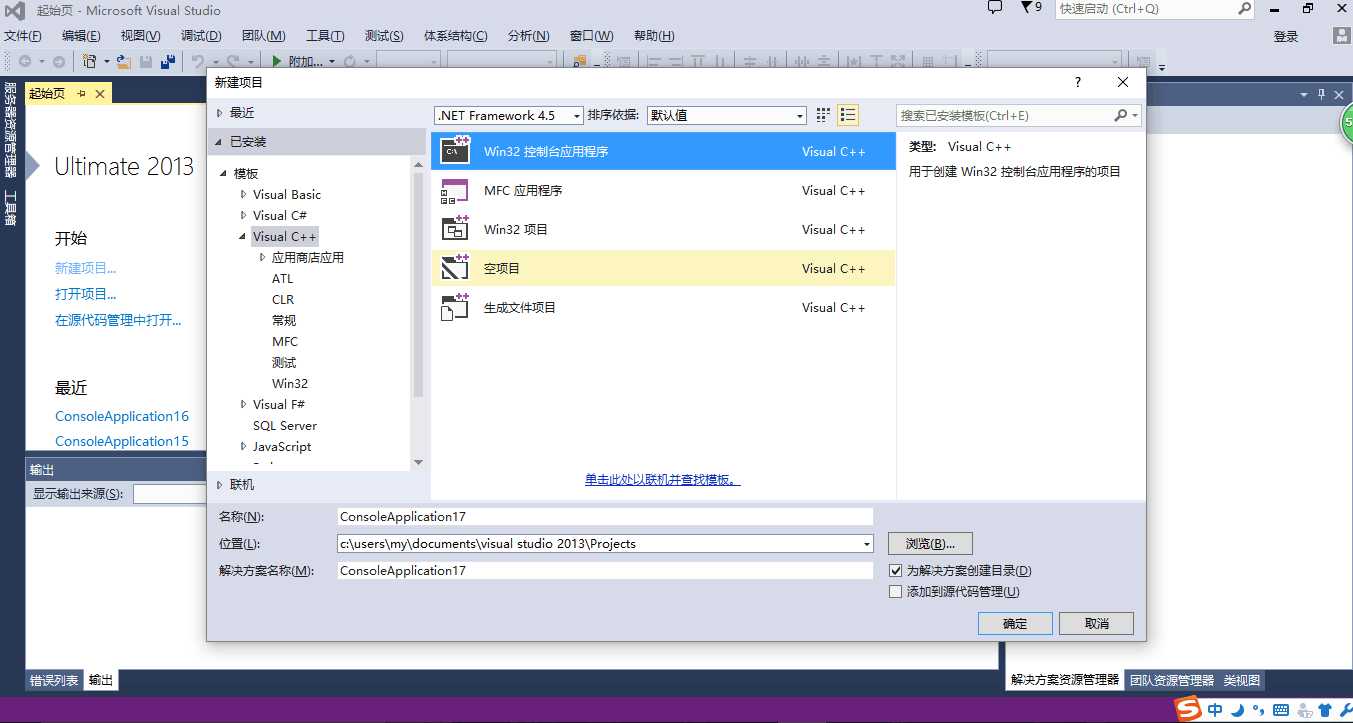Select the Win32 控制台应用程序 template icon
The image size is (1353, 723).
click(455, 151)
